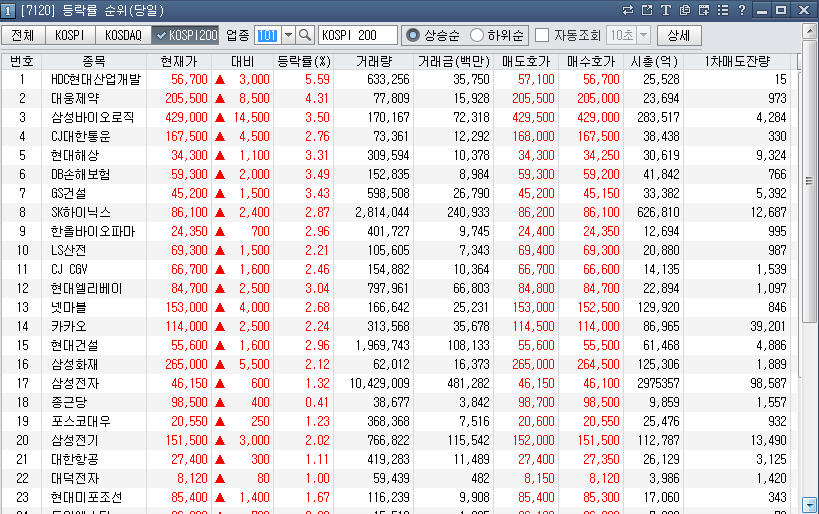Screen dimensions: 819x514
Task: Switch to the 전체 tab
Action: pyautogui.click(x=23, y=35)
